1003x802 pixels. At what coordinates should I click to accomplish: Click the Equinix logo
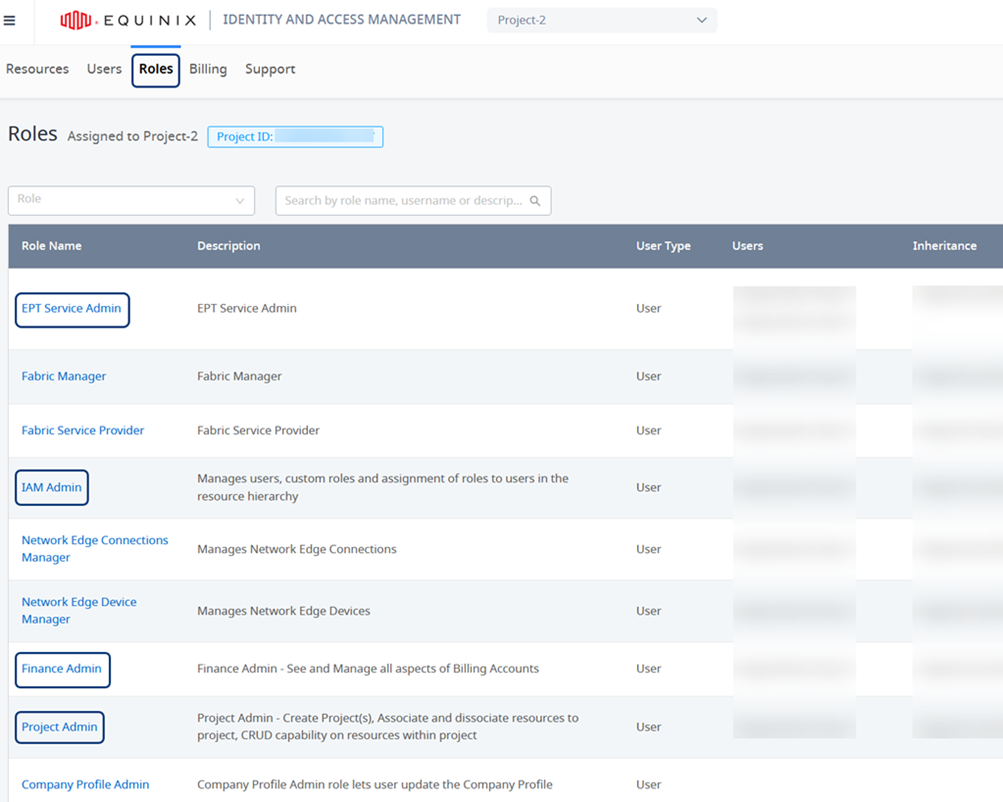point(128,20)
